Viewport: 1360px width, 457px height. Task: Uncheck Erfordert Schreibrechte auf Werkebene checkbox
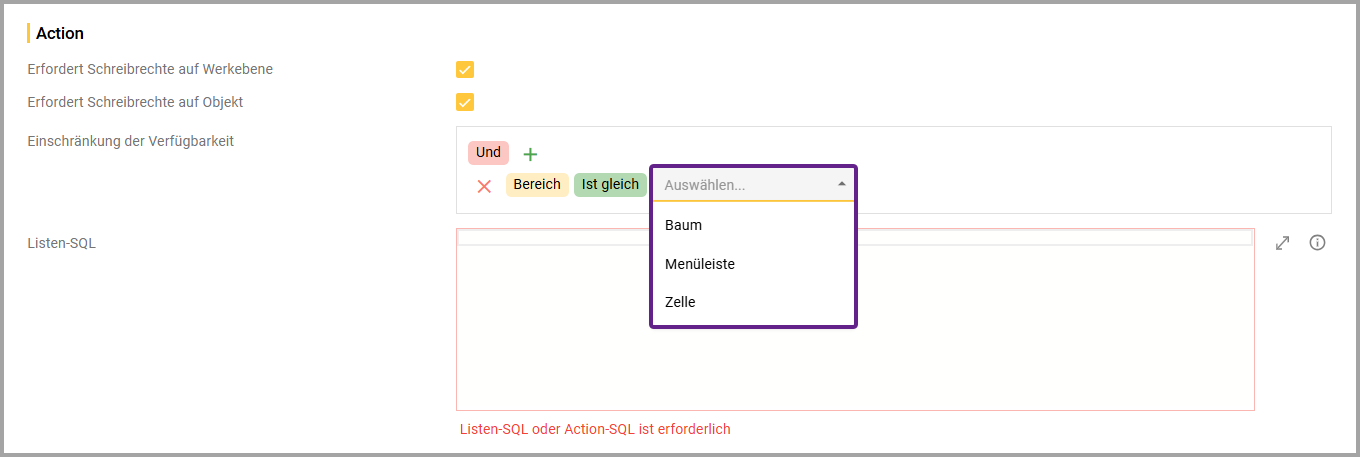point(465,70)
